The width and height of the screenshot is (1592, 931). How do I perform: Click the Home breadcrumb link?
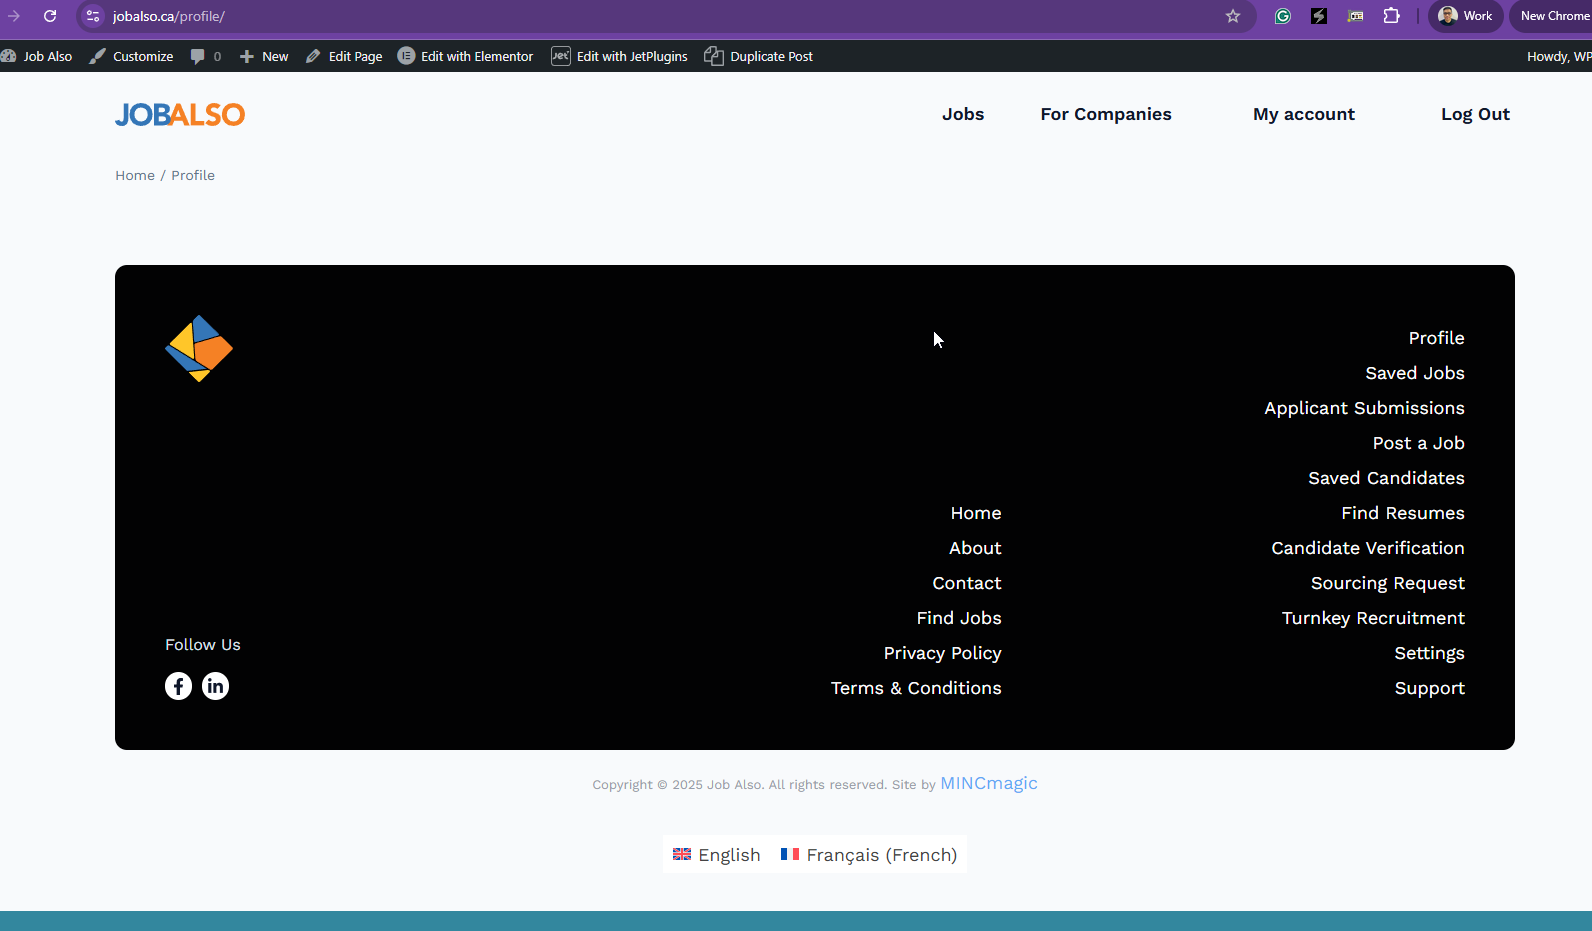pos(135,175)
